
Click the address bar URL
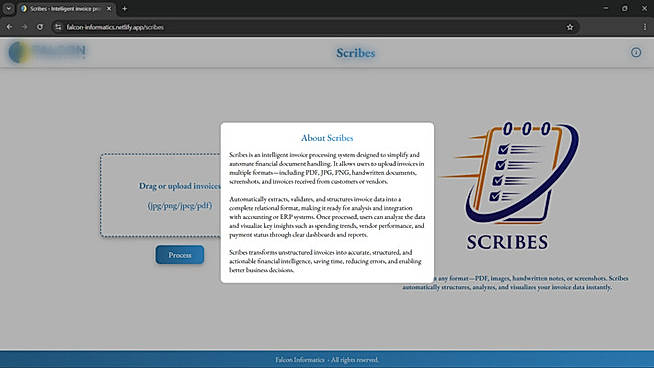[x=115, y=27]
